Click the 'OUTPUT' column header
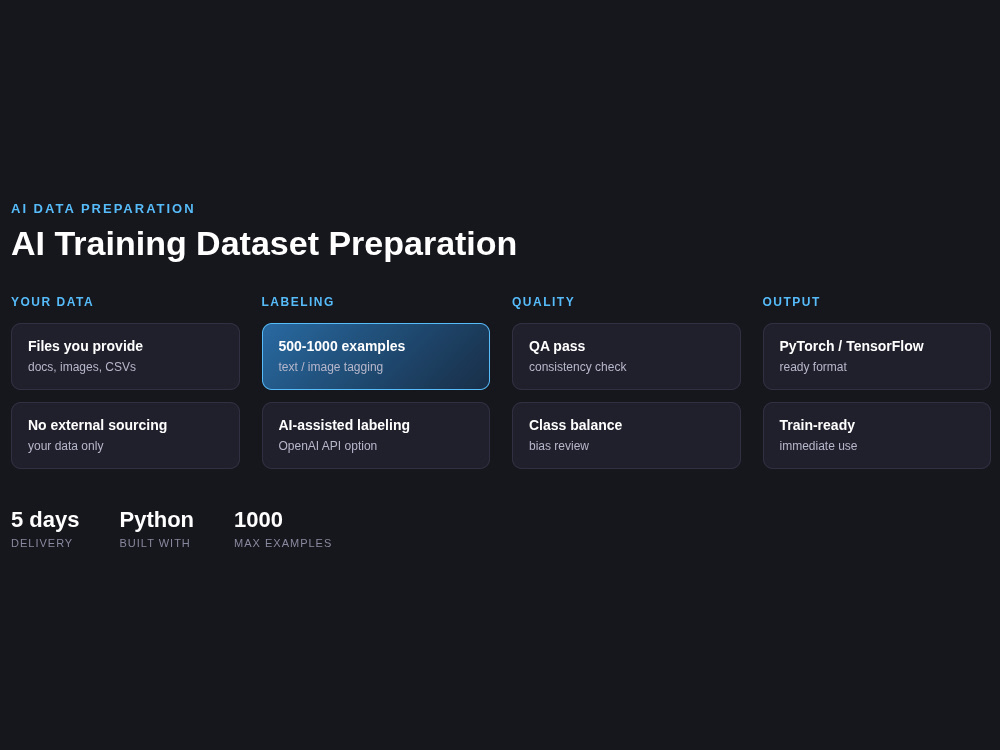This screenshot has width=1000, height=750. pyautogui.click(x=791, y=302)
